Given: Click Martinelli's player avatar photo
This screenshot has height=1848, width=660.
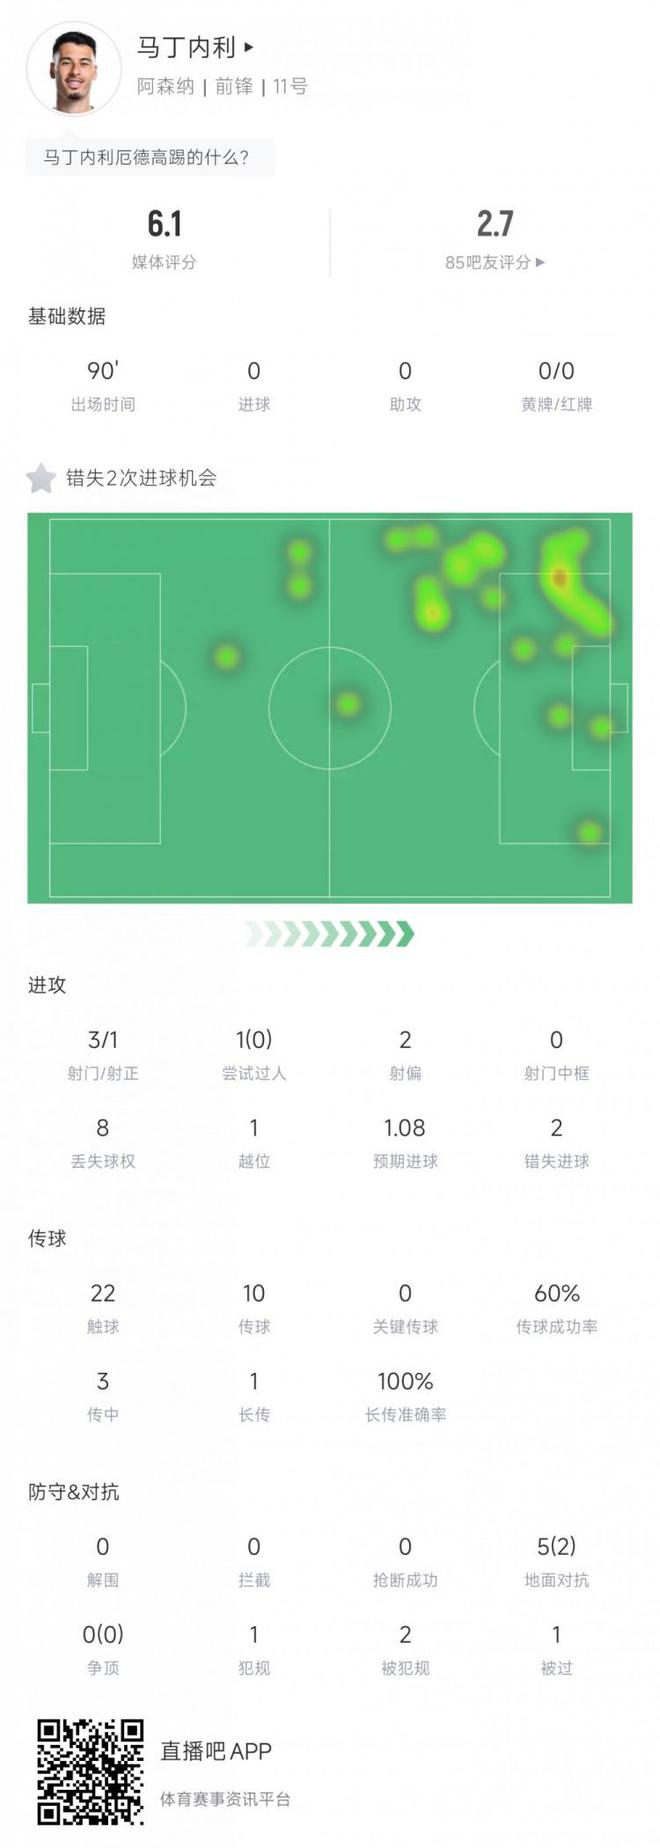Looking at the screenshot, I should (74, 69).
